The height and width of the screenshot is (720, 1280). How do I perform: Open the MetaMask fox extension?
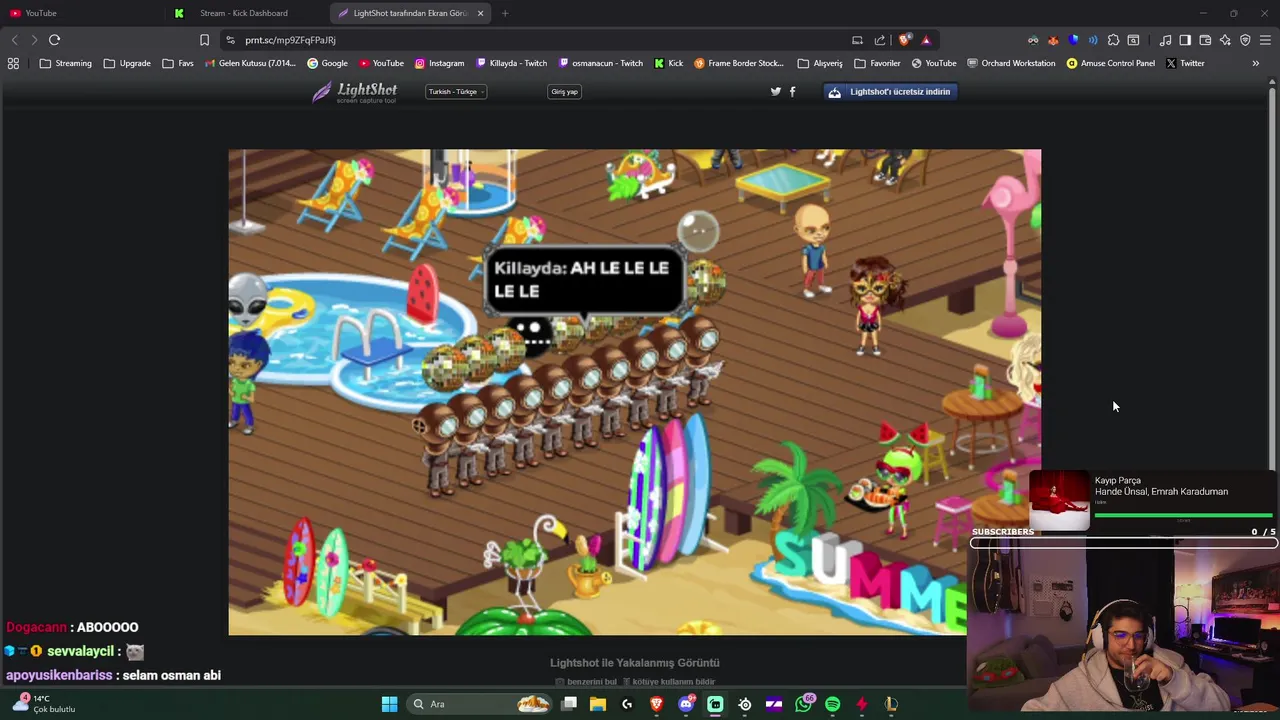click(x=1053, y=40)
